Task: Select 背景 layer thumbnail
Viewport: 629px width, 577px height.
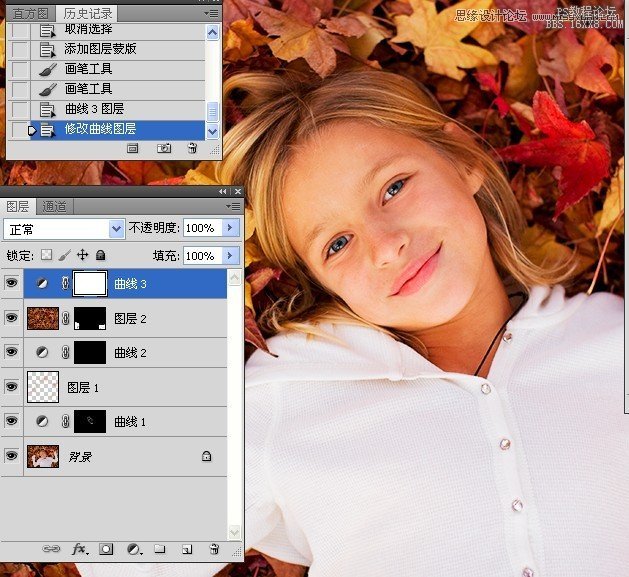Action: [43, 456]
